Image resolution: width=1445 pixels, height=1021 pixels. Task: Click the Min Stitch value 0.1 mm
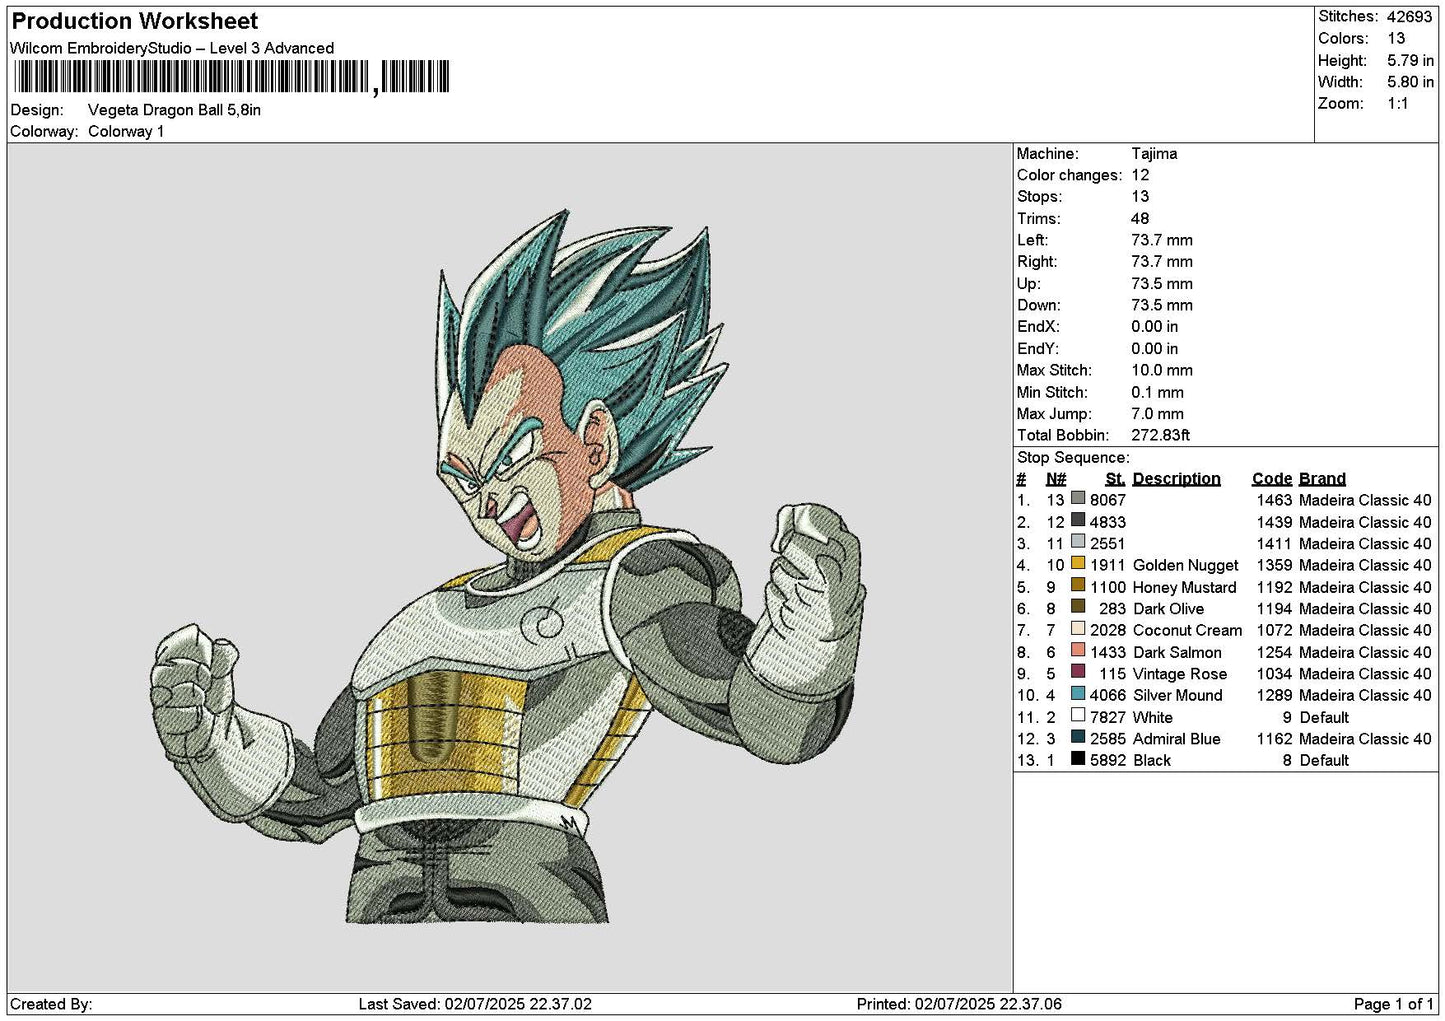(x=1157, y=392)
